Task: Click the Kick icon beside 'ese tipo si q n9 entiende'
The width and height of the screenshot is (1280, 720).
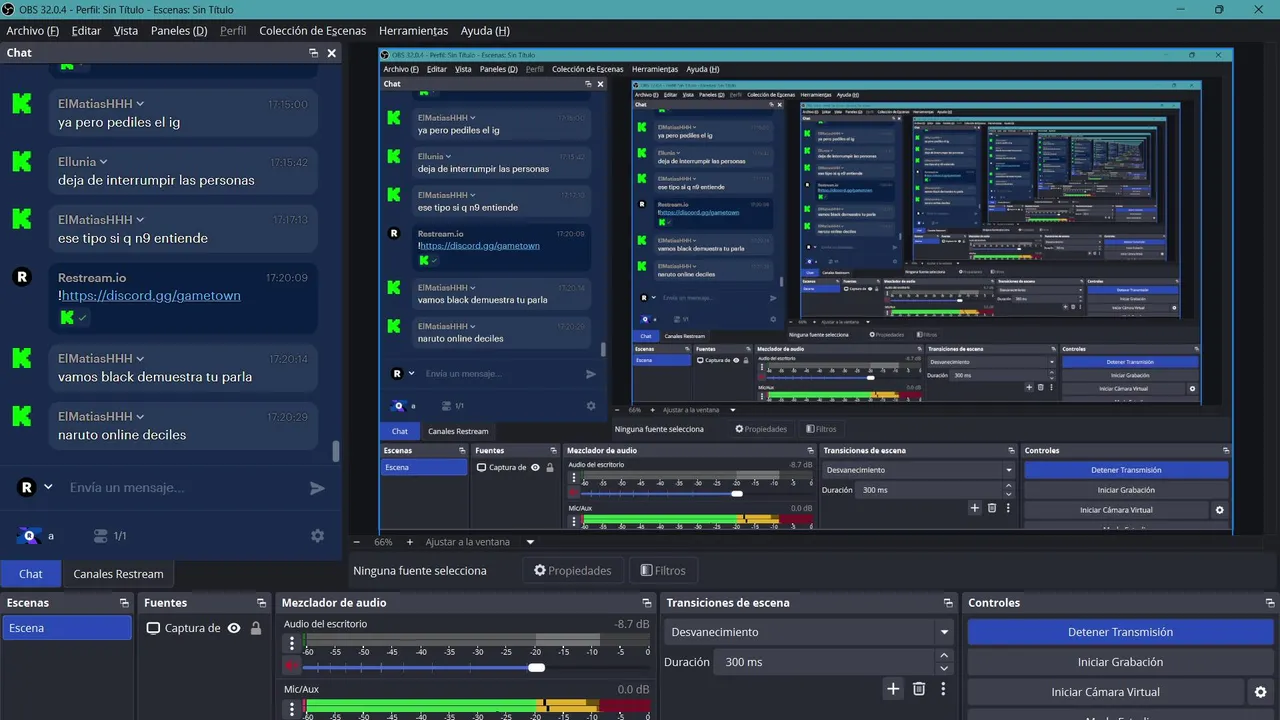Action: [22, 219]
